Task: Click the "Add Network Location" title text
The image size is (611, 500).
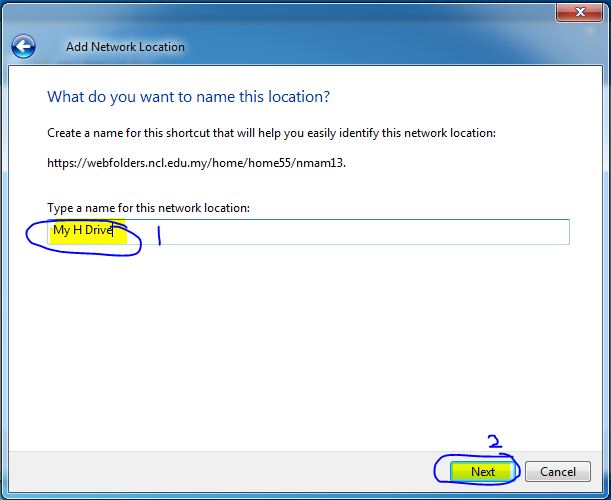Action: click(125, 47)
